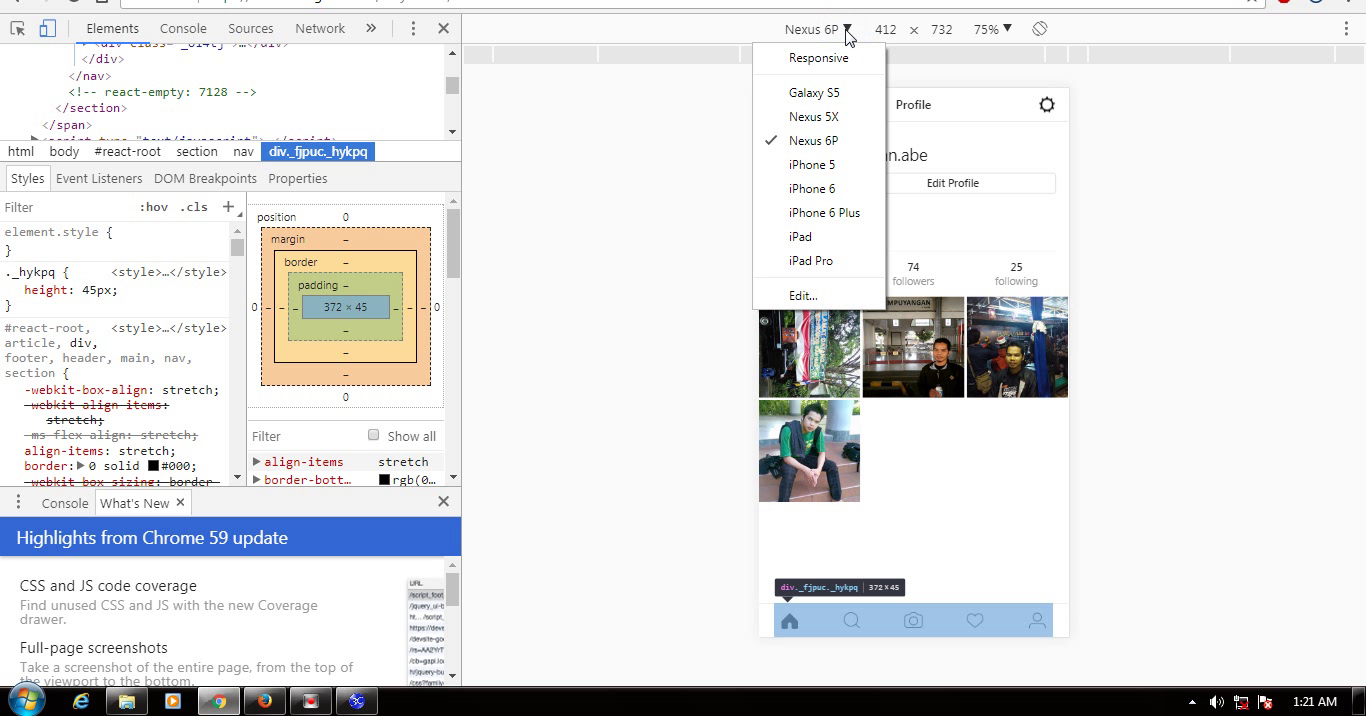Expand the border shorthand triangle
The image size is (1366, 716).
(80, 466)
